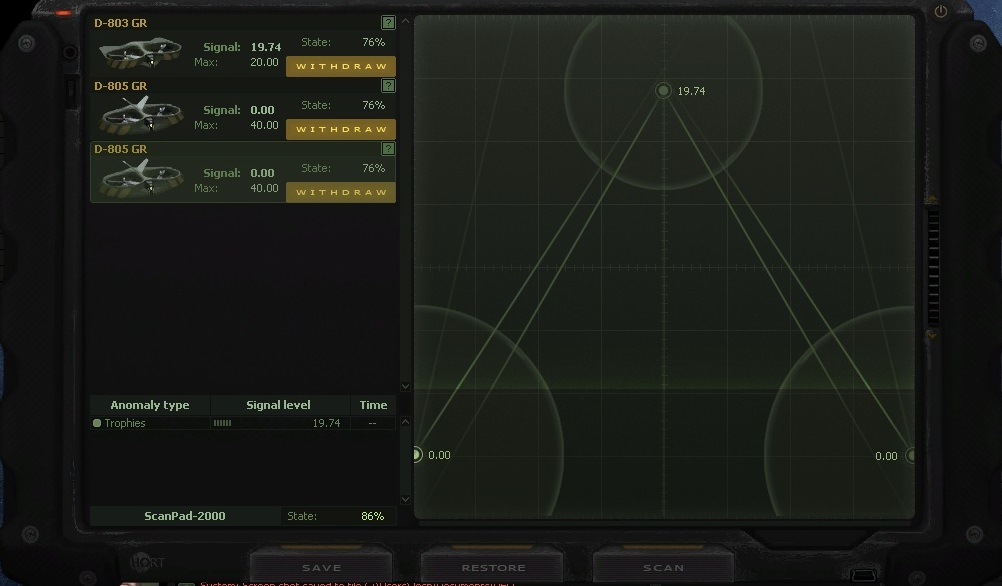The image size is (1002, 586).
Task: Click the ribbed zoom slider right of the map
Action: (x=934, y=268)
